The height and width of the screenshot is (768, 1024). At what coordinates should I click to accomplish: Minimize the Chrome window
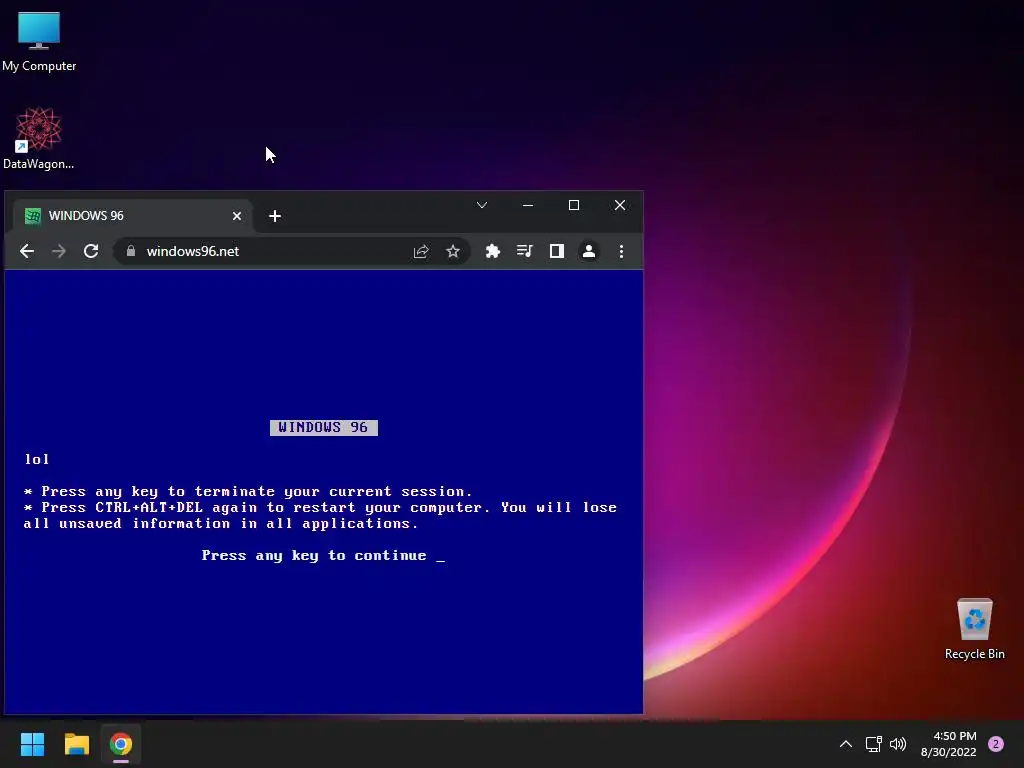[x=528, y=205]
